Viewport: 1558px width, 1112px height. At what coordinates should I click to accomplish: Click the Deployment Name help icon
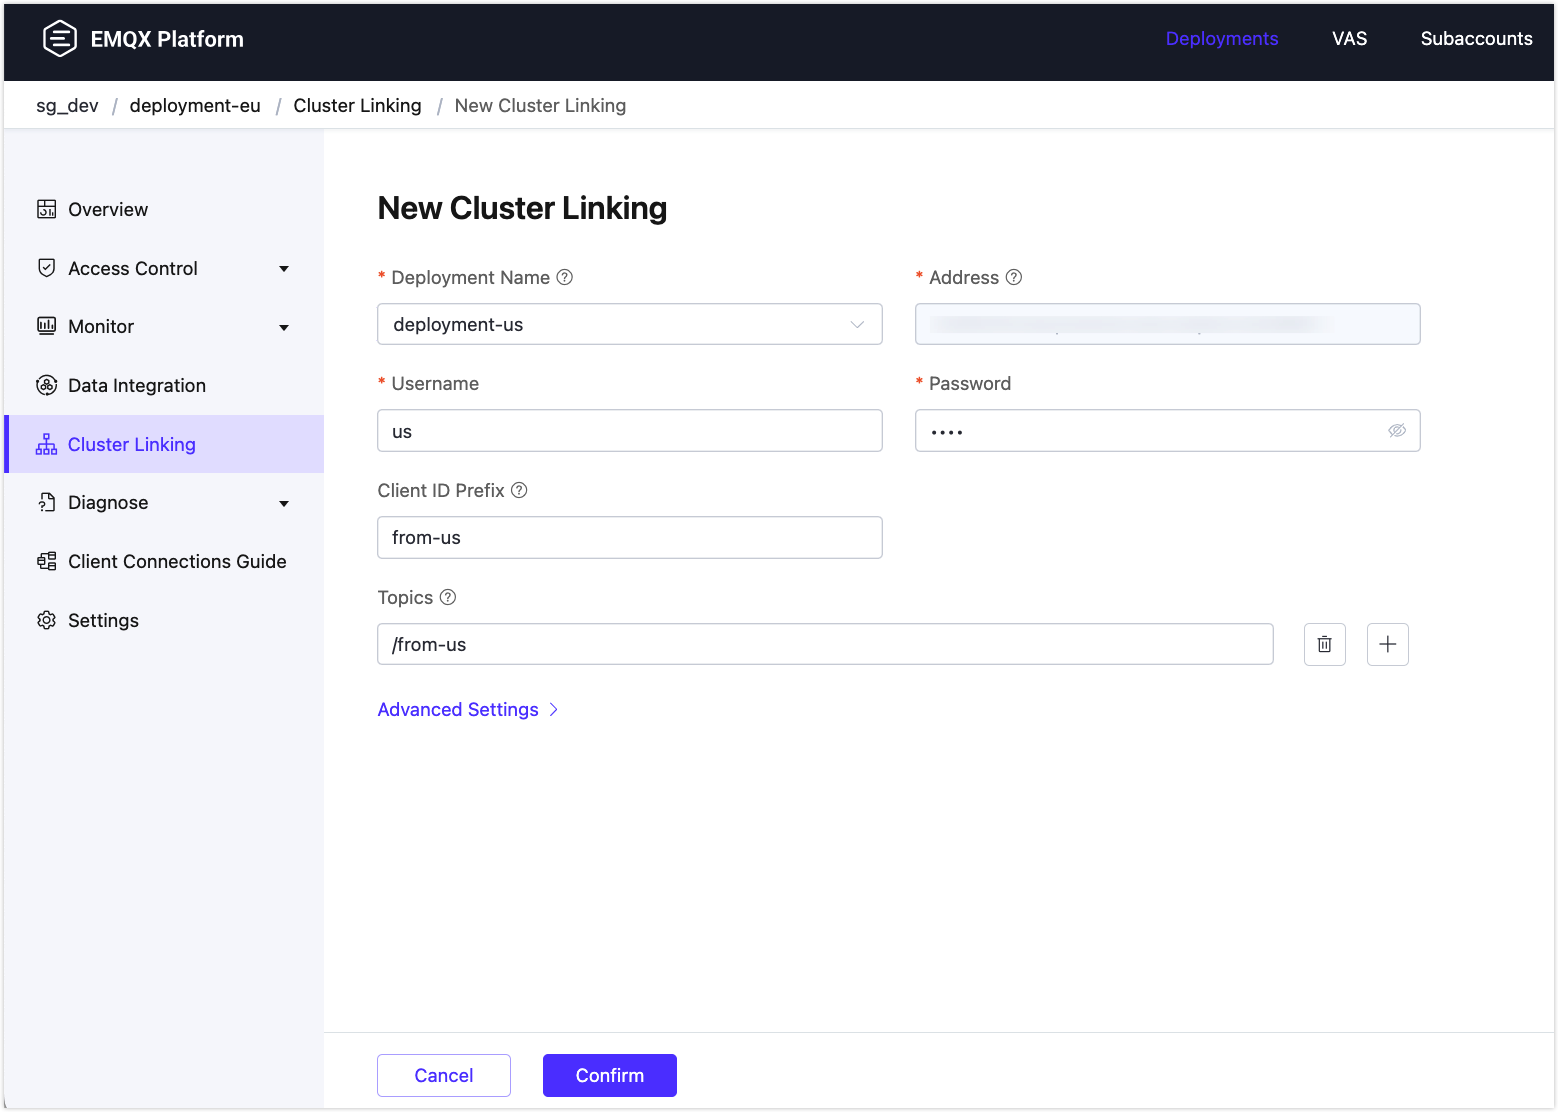(565, 277)
